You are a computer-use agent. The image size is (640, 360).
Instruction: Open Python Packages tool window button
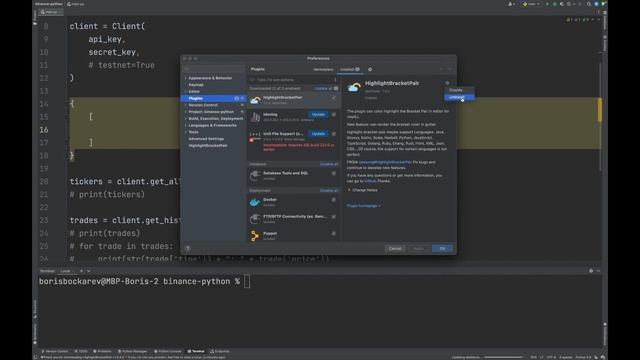tap(133, 351)
